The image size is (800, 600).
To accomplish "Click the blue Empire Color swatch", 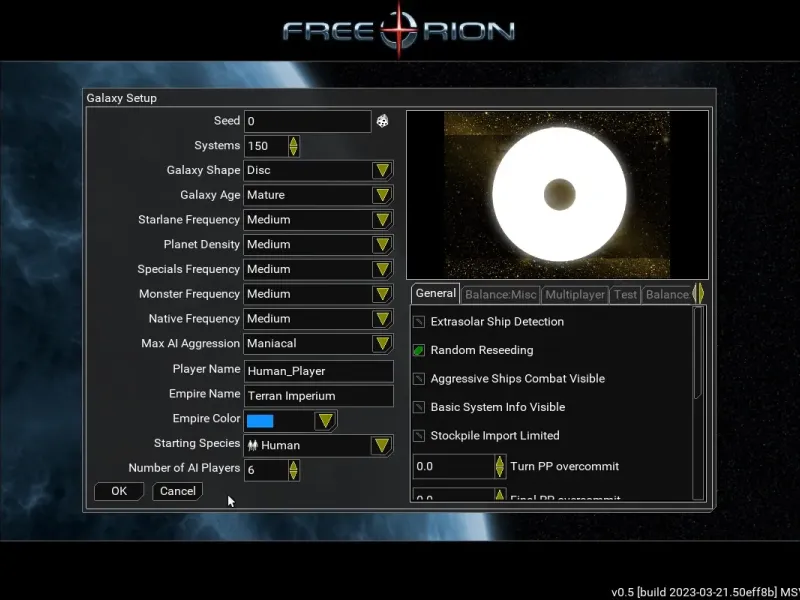I will click(x=260, y=421).
